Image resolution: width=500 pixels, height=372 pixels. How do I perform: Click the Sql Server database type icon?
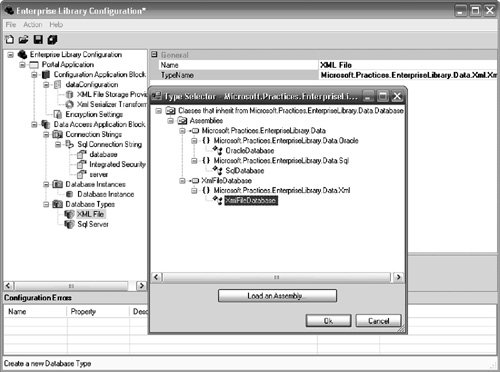click(69, 224)
